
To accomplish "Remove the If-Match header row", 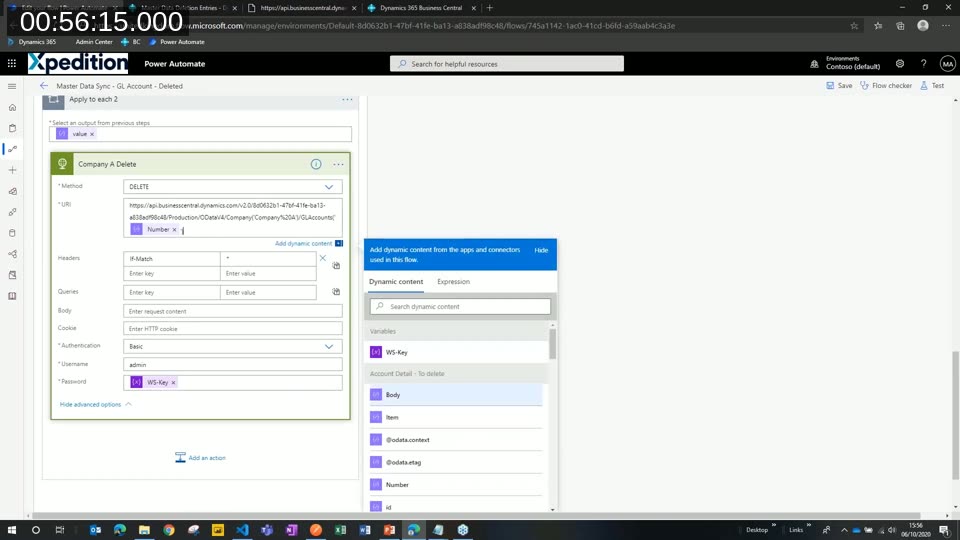I will tap(323, 258).
